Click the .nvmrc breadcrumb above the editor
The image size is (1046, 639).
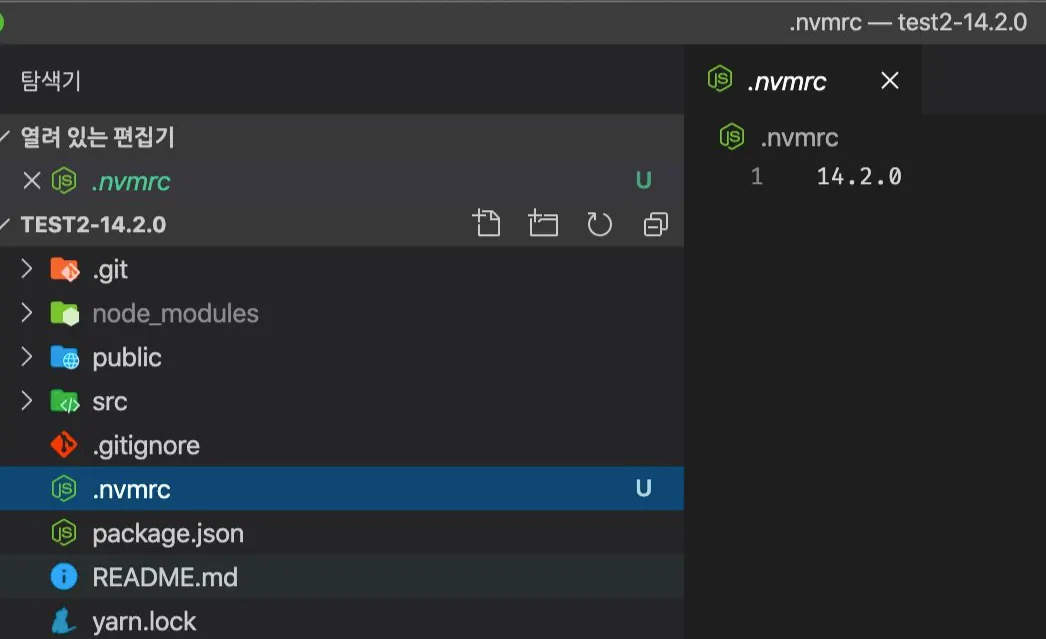pyautogui.click(x=798, y=138)
